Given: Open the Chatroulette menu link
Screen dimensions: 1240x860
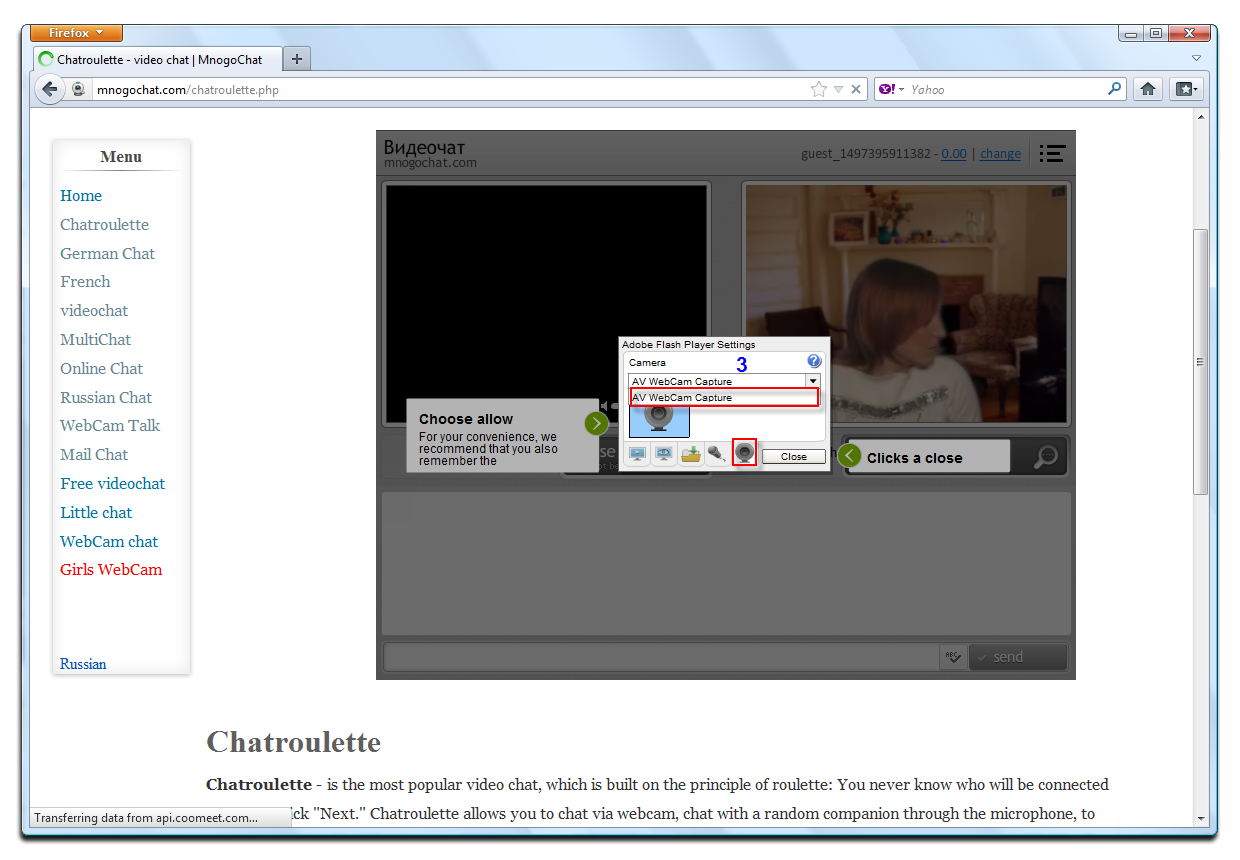Looking at the screenshot, I should pyautogui.click(x=104, y=225).
